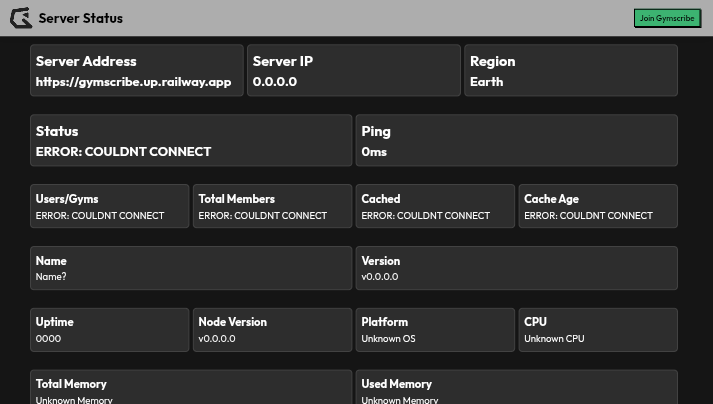Image resolution: width=713 pixels, height=404 pixels.
Task: Open the gymscribe.up.railway.app address
Action: (133, 82)
